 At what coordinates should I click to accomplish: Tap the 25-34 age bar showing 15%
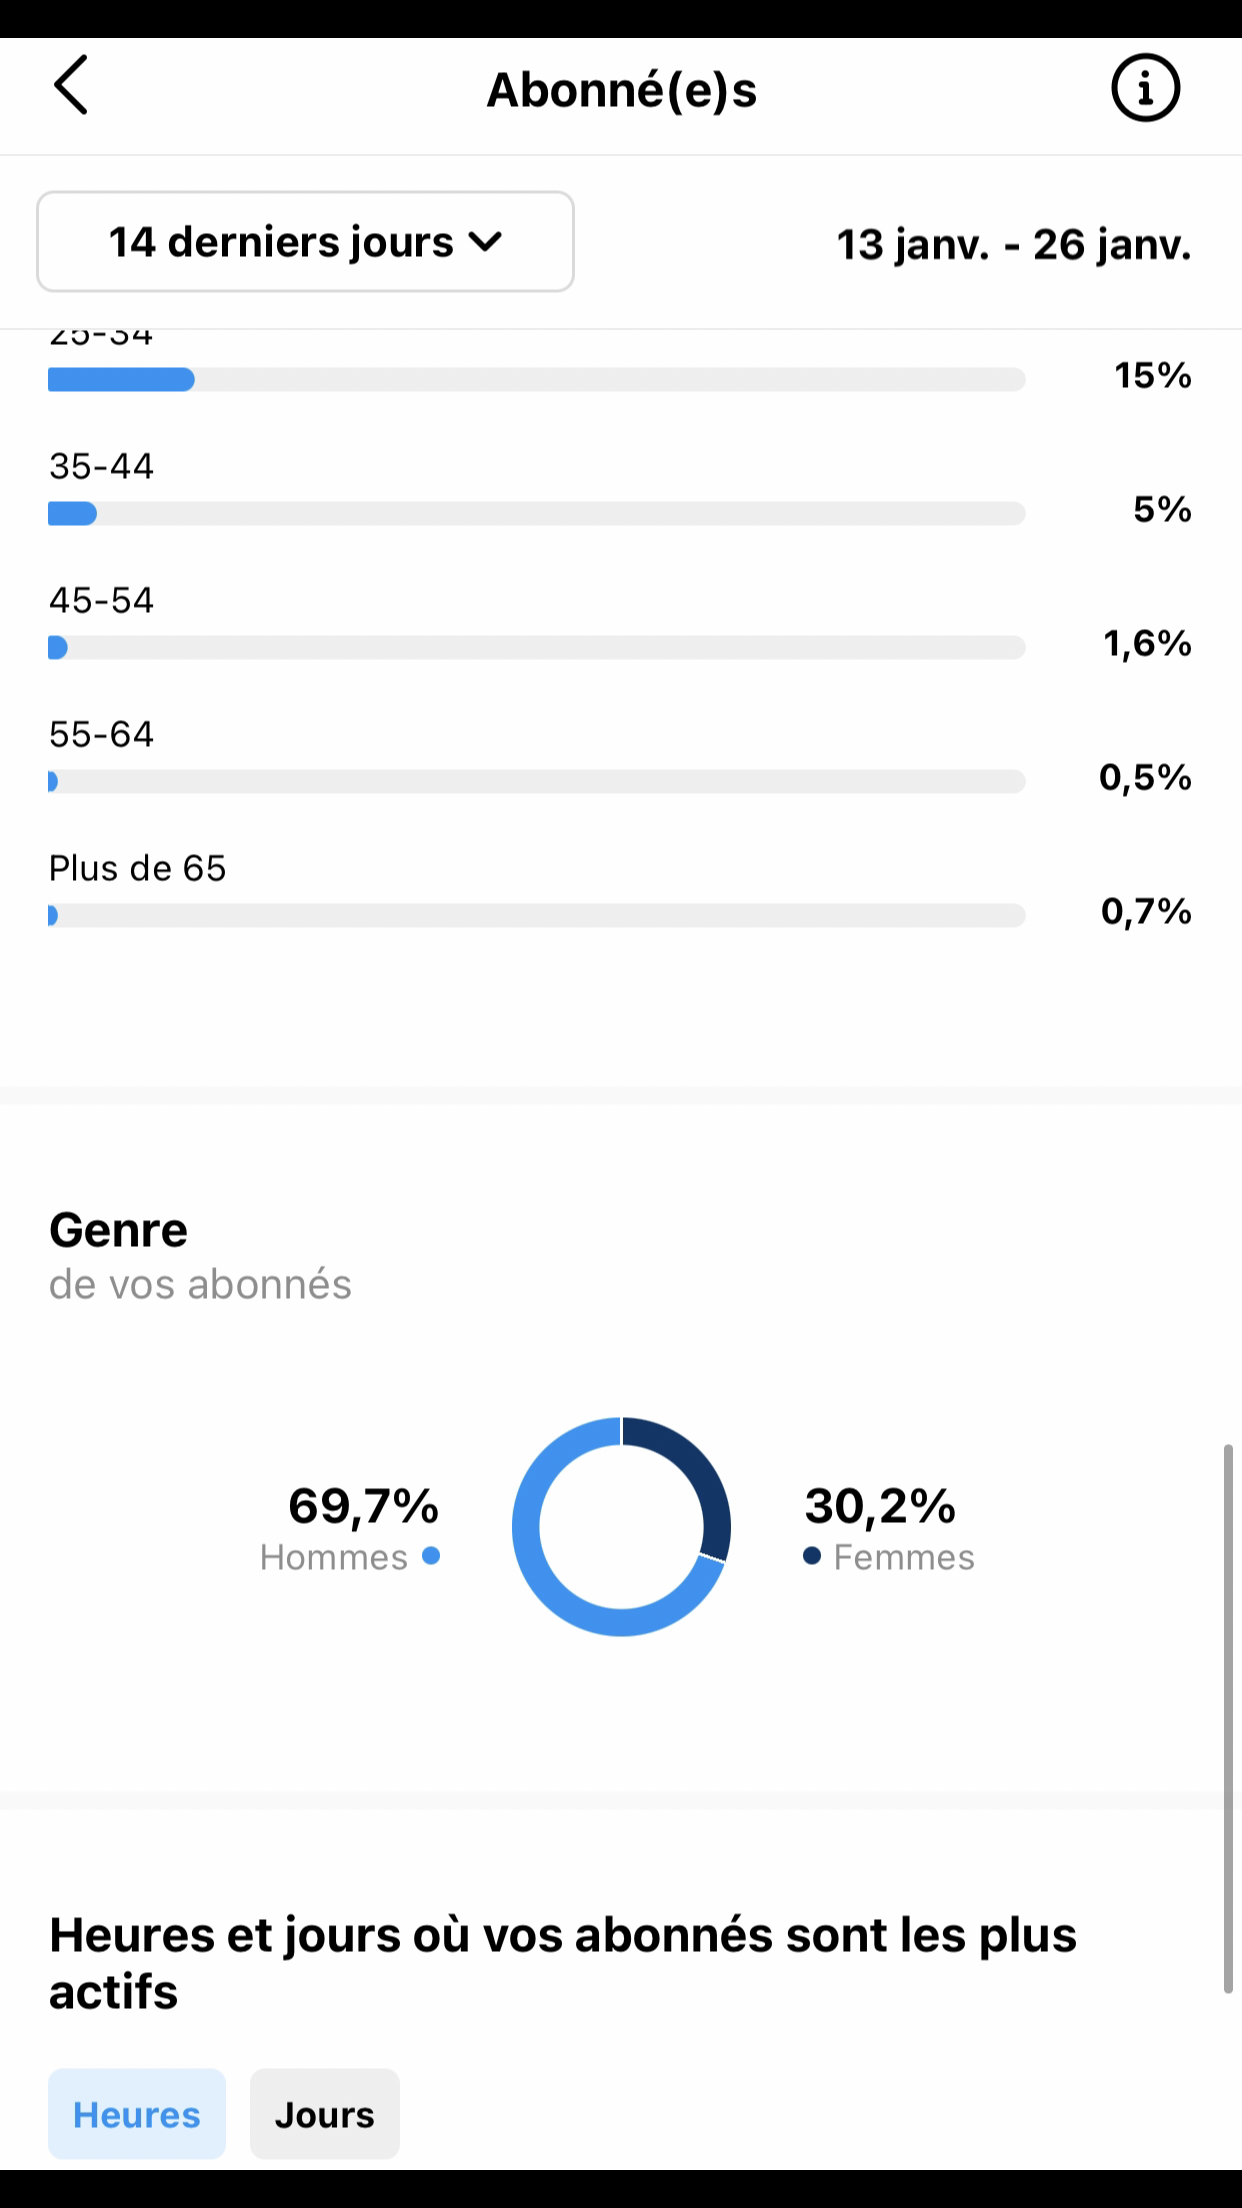click(x=536, y=380)
